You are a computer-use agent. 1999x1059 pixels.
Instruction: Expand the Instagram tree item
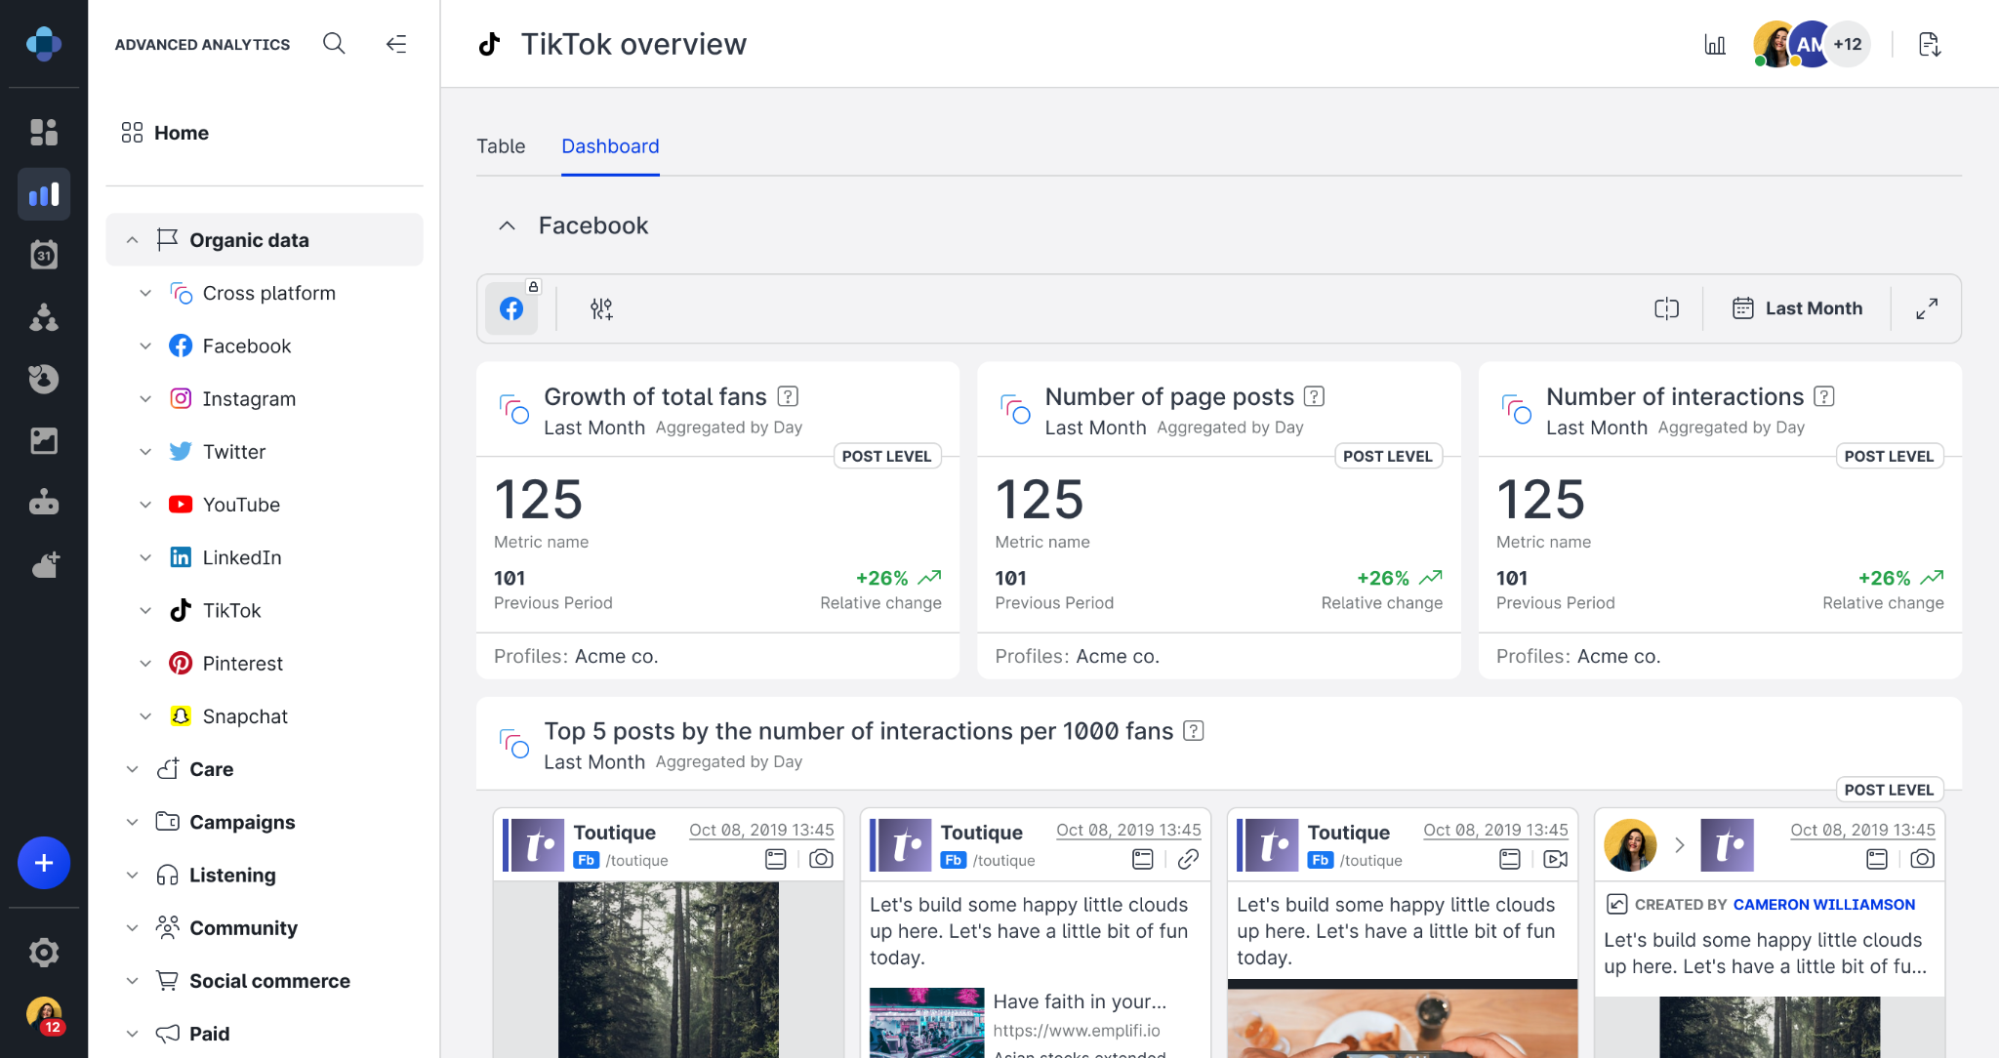146,398
